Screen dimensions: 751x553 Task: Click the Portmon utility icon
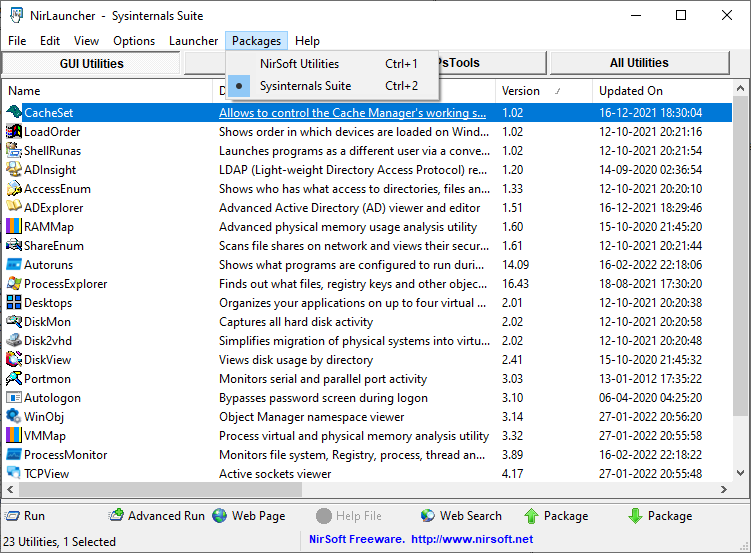tap(14, 379)
